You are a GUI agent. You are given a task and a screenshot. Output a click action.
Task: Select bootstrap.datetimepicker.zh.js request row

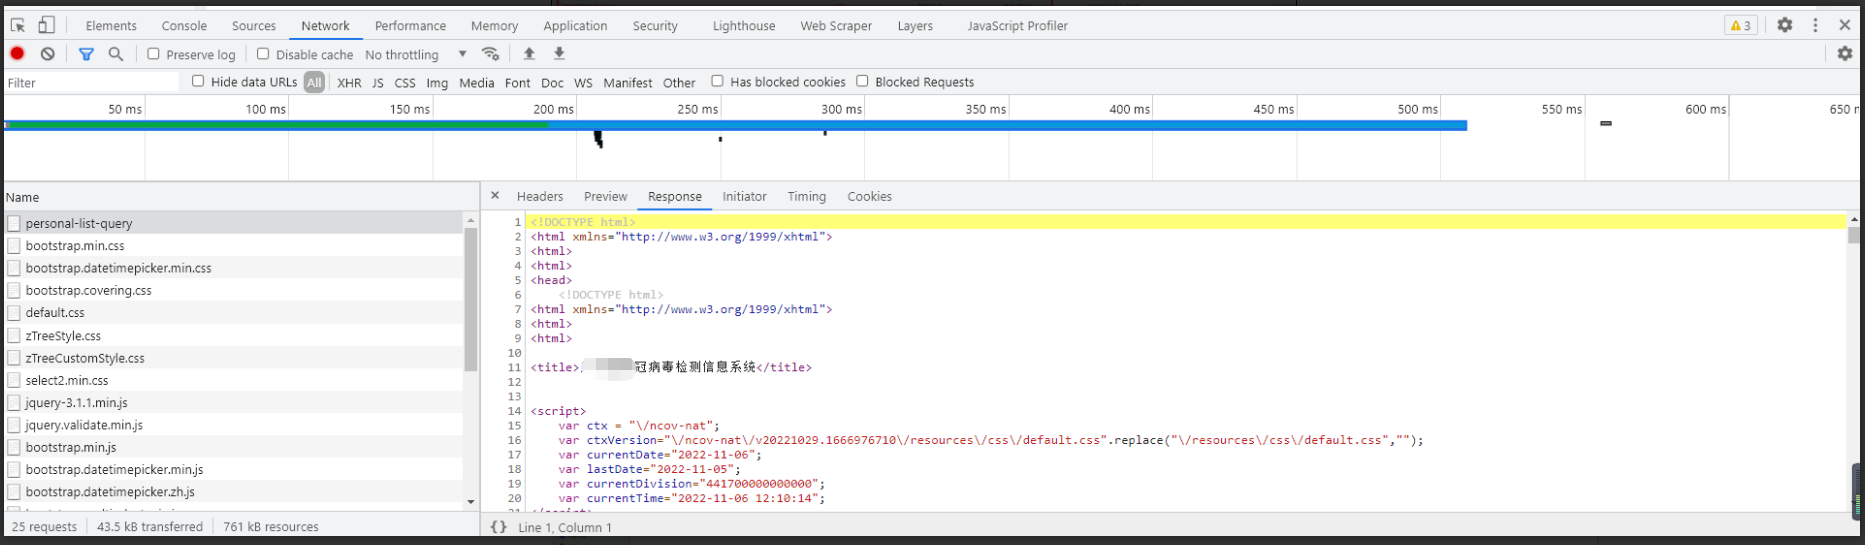(234, 491)
